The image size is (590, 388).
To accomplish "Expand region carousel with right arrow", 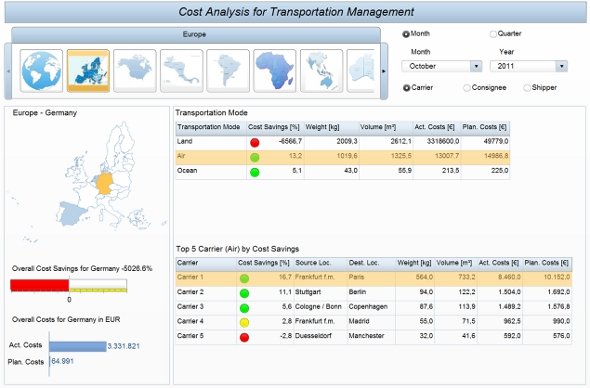I will [x=384, y=71].
